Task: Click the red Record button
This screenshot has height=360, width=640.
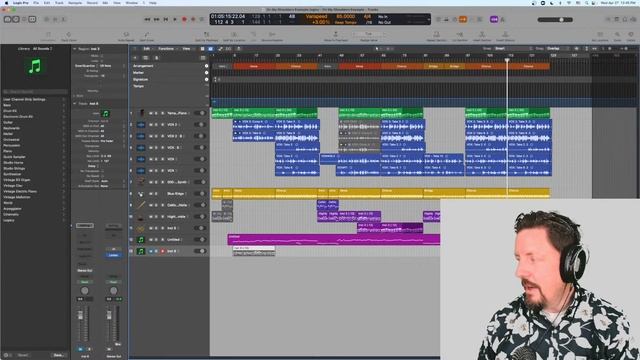Action: coord(184,19)
